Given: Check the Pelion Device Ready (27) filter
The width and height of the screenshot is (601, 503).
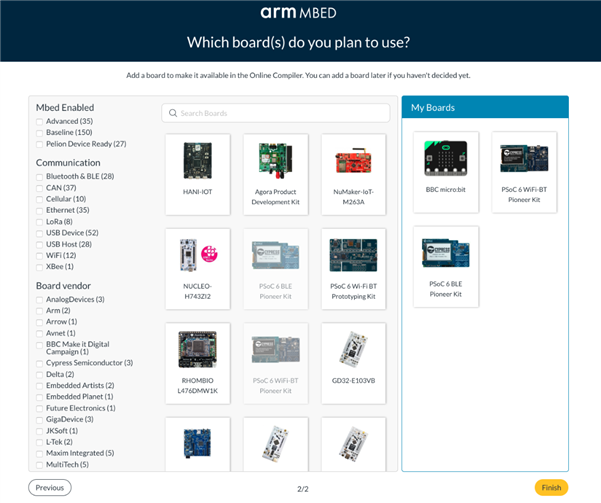Looking at the screenshot, I should [x=39, y=144].
